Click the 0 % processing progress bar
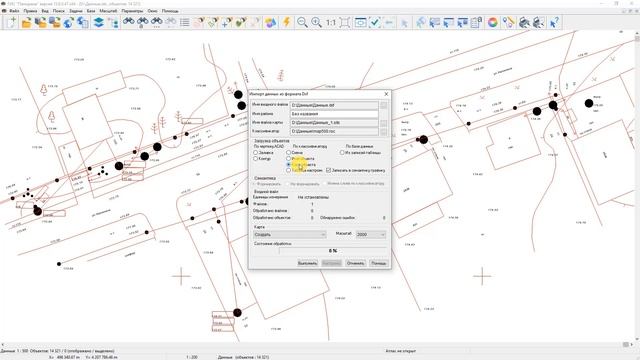The height and width of the screenshot is (360, 640). click(x=333, y=251)
